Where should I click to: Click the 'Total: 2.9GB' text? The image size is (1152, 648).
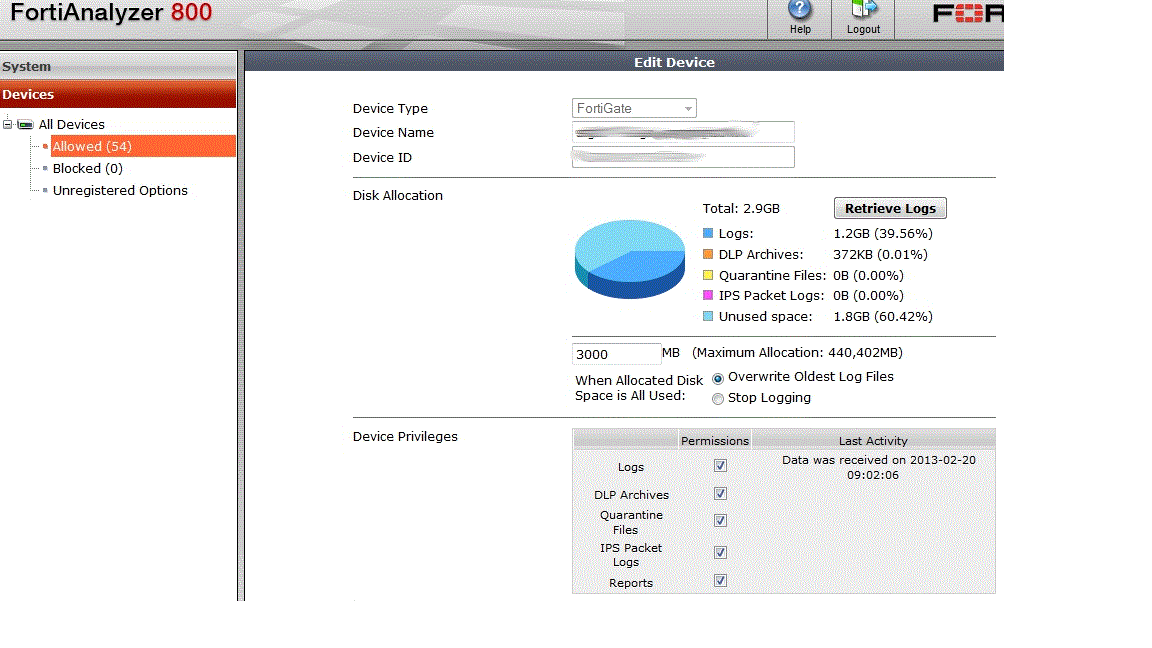741,209
